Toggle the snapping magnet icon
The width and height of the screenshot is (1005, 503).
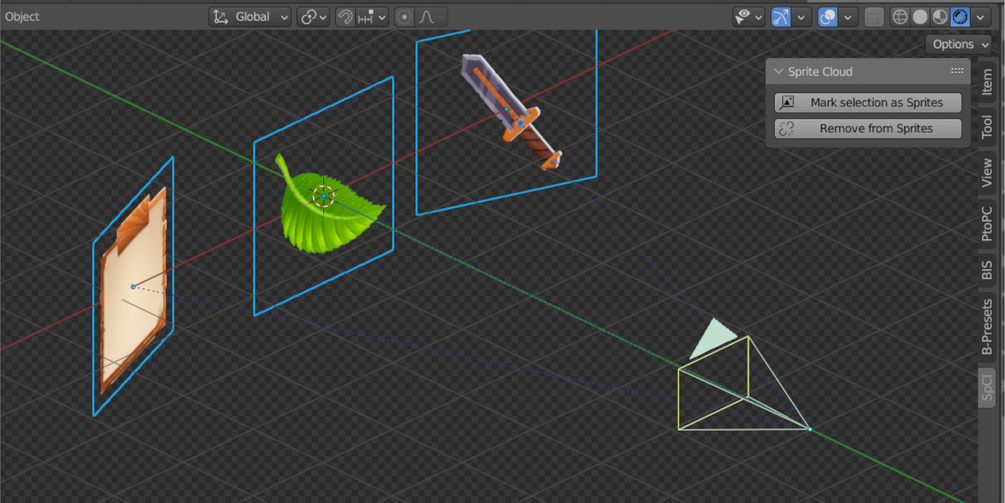click(x=345, y=17)
